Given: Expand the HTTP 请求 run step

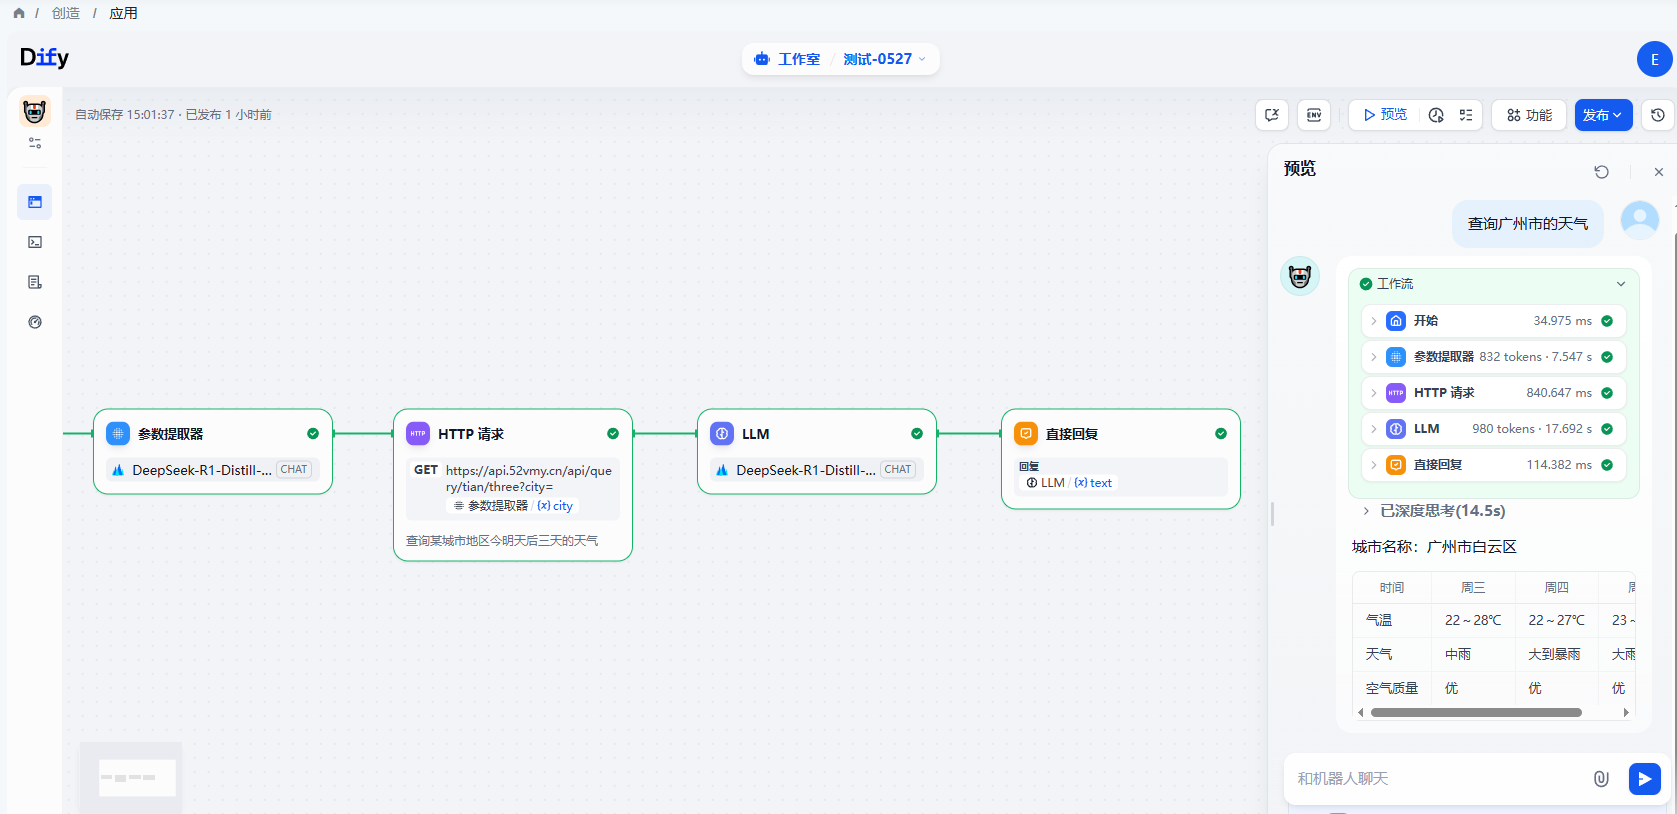Looking at the screenshot, I should point(1374,393).
